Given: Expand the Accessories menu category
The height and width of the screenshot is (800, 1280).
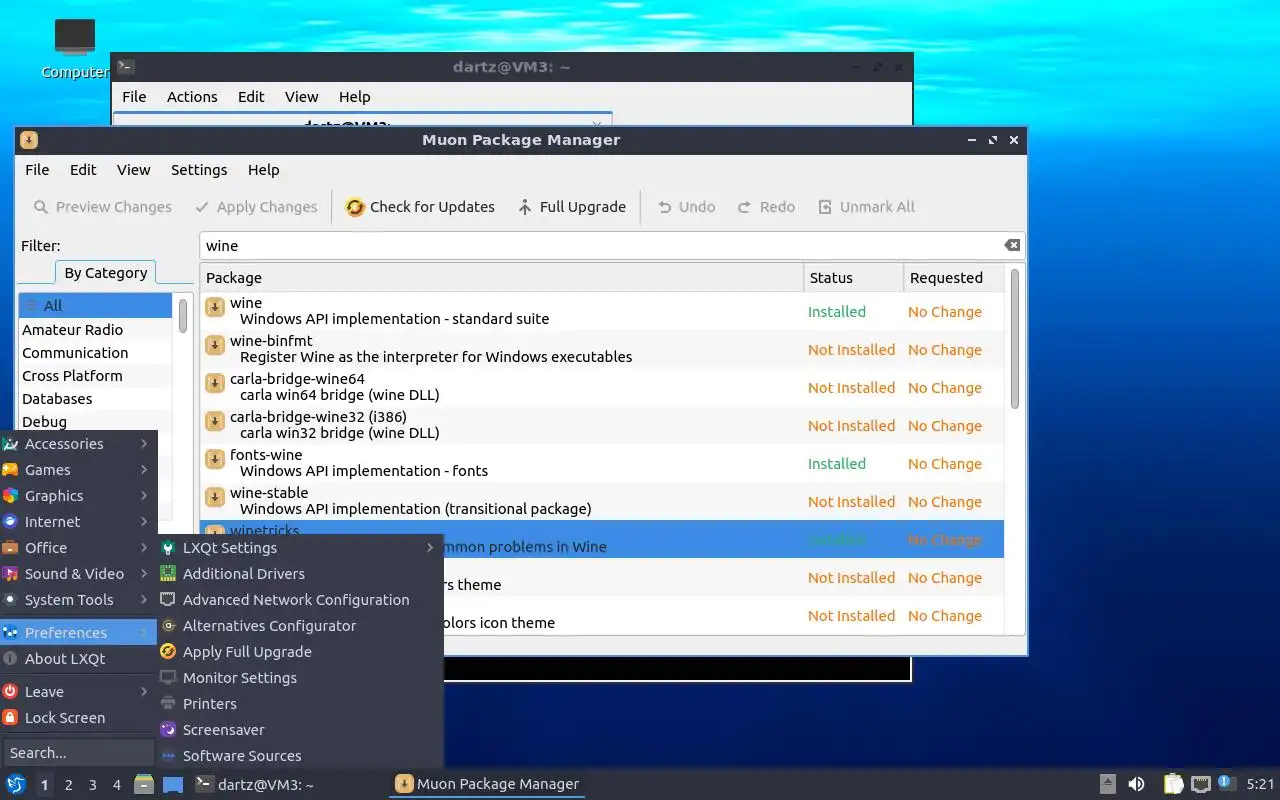Looking at the screenshot, I should (x=78, y=444).
